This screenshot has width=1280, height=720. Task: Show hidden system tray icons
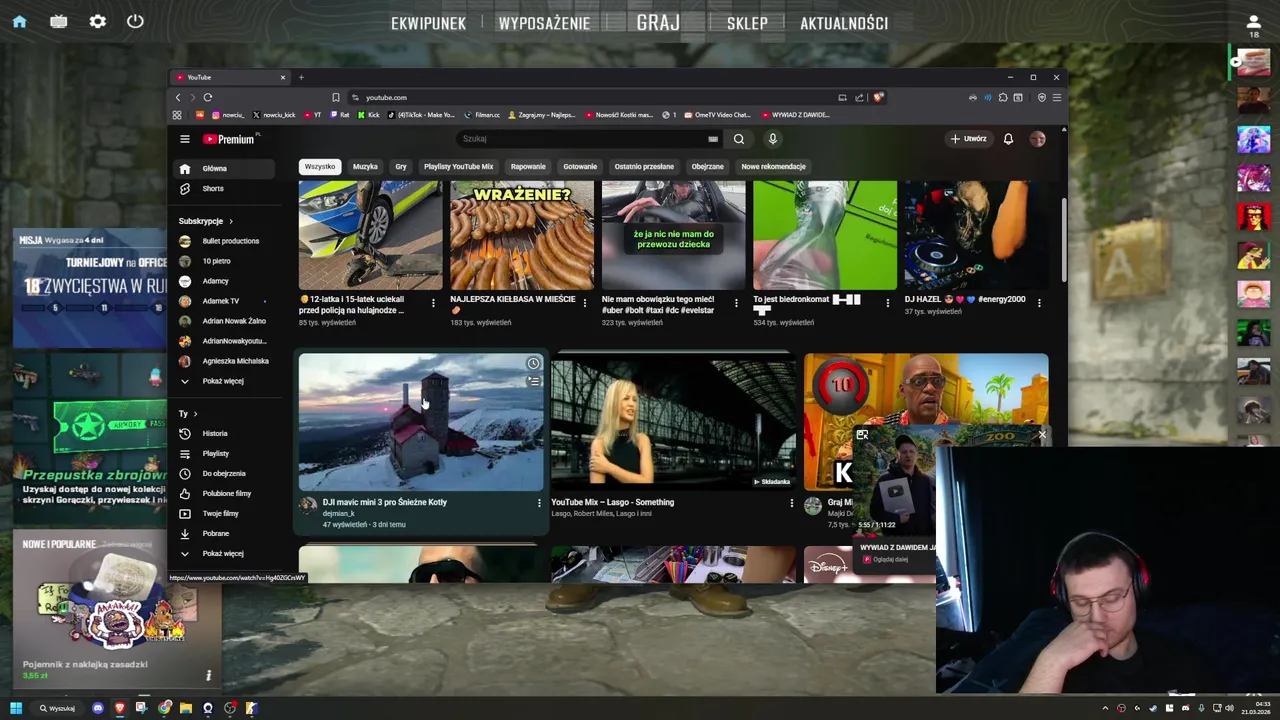tap(1105, 708)
